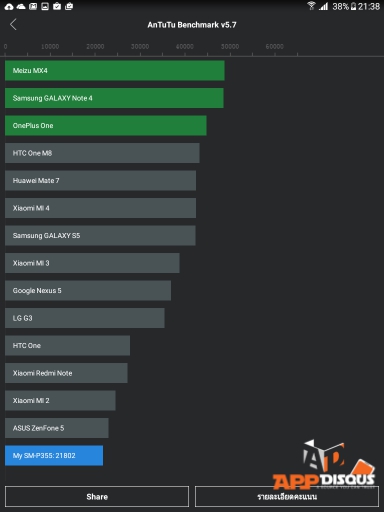This screenshot has width=384, height=512.
Task: Tap the HTC One M8 bar
Action: click(102, 153)
